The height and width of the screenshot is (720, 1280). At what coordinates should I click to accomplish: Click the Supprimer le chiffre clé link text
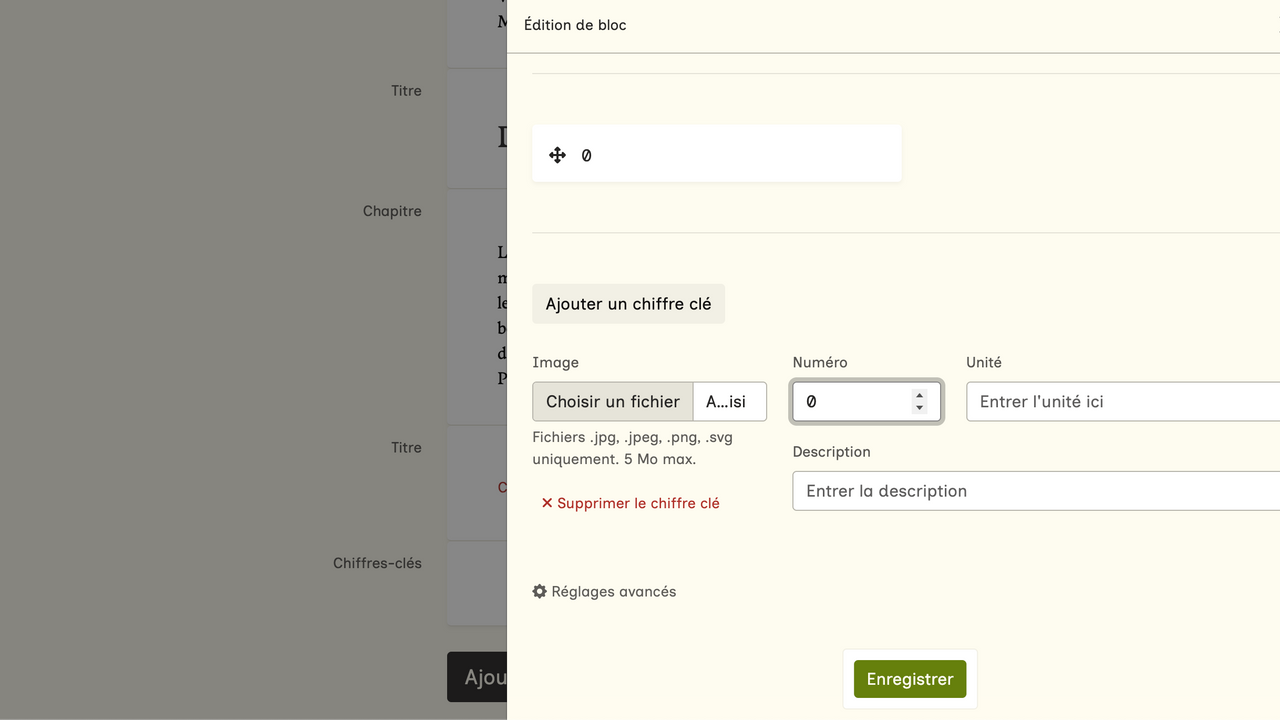[x=638, y=503]
